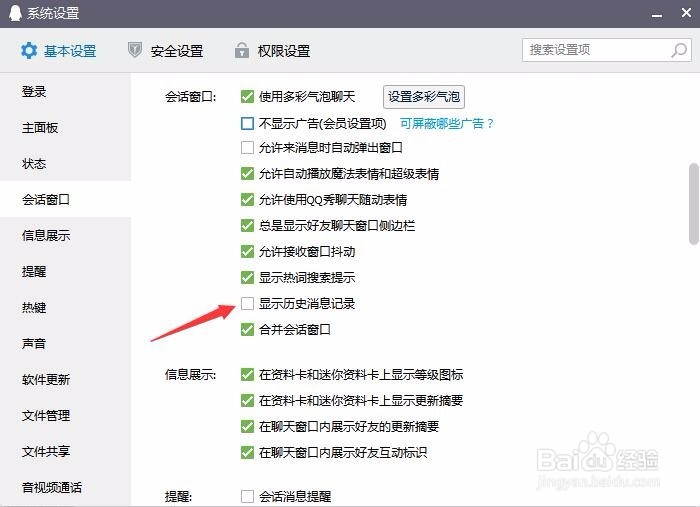
Task: Click the 设置多彩气泡 button
Action: 424,97
